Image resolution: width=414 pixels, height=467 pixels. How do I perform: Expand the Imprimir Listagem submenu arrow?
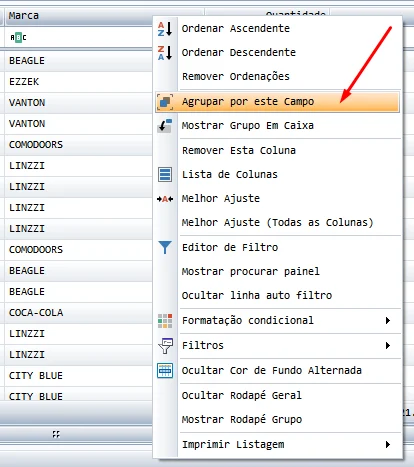pyautogui.click(x=388, y=444)
